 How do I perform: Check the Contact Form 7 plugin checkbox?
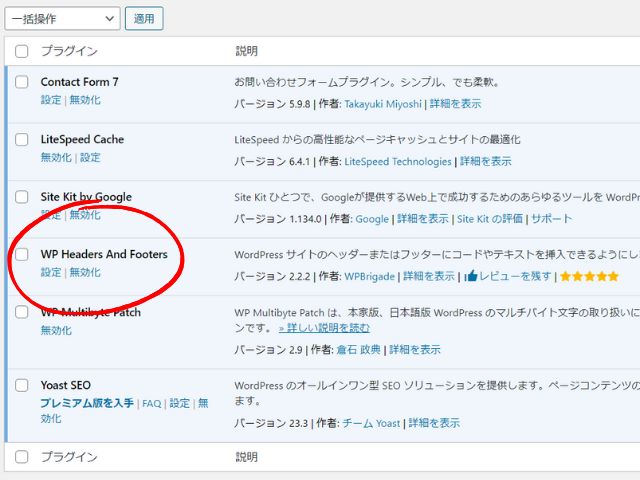click(22, 82)
